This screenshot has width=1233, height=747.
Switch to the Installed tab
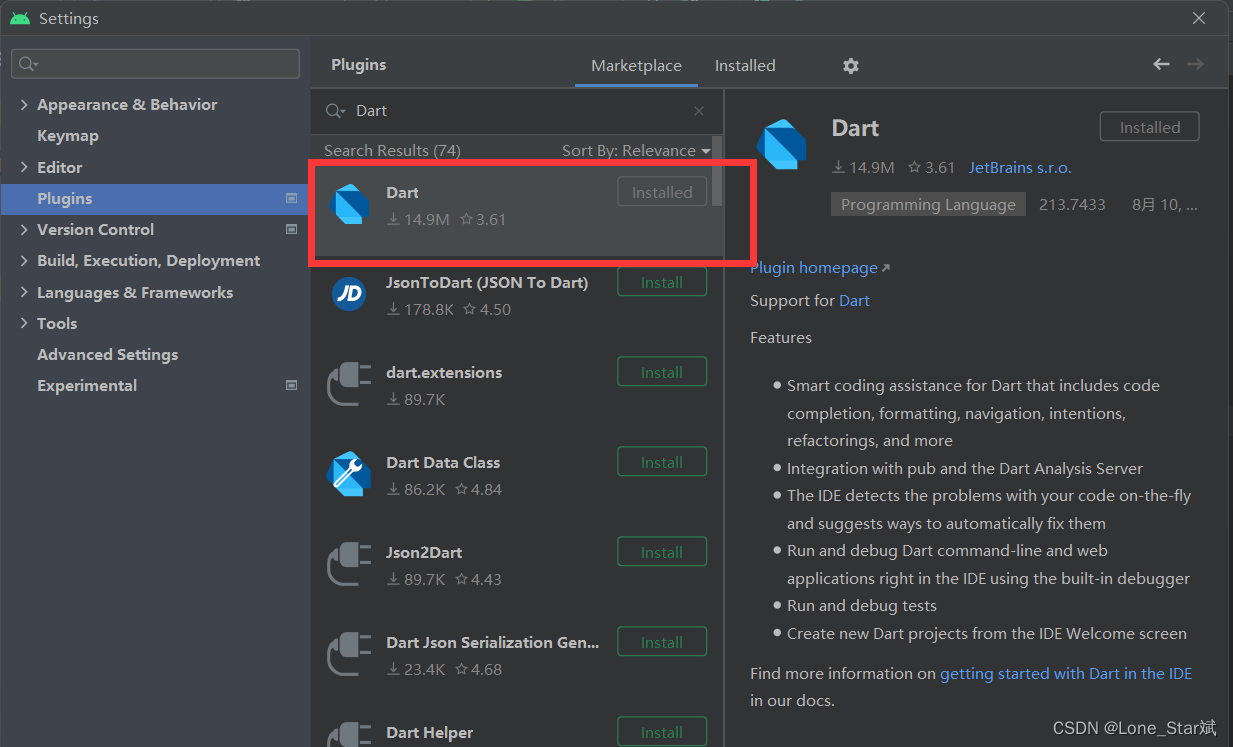pyautogui.click(x=745, y=65)
